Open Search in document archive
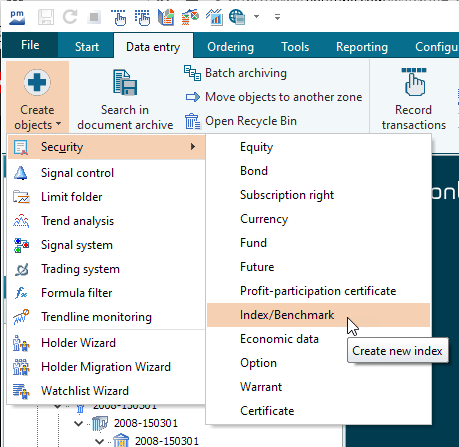This screenshot has height=447, width=459. click(x=125, y=99)
